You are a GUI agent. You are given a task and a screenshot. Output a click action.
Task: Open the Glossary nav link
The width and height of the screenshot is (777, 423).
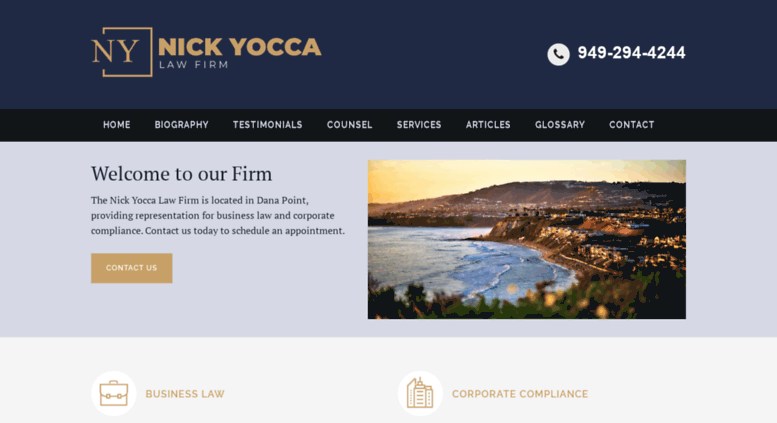pyautogui.click(x=560, y=125)
